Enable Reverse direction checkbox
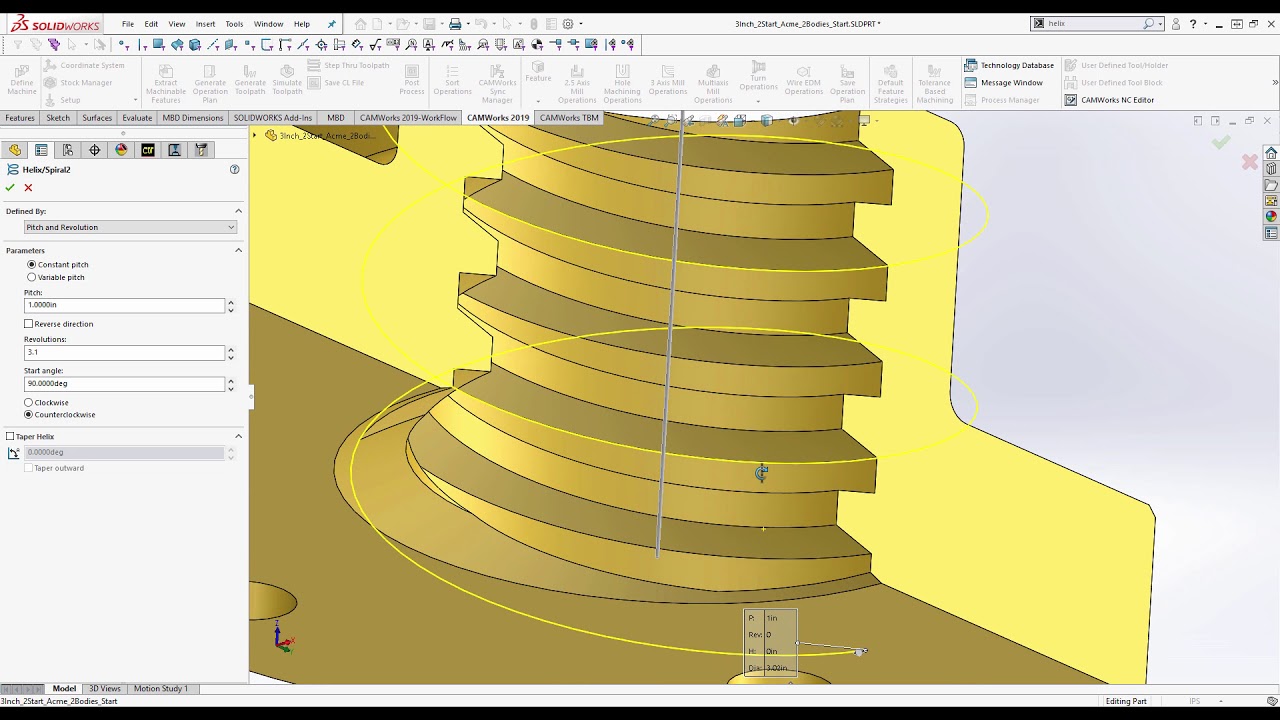 28,324
